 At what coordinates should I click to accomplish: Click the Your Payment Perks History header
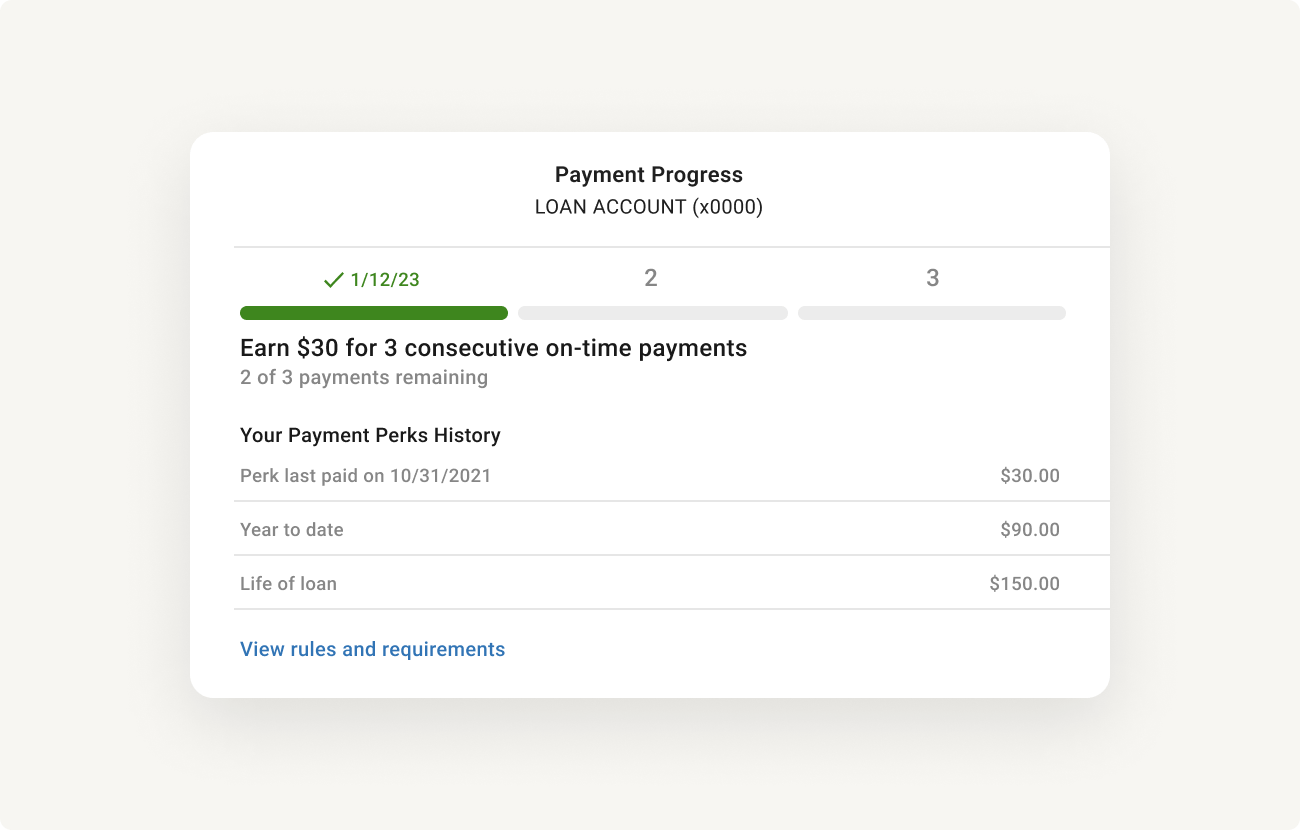point(370,435)
